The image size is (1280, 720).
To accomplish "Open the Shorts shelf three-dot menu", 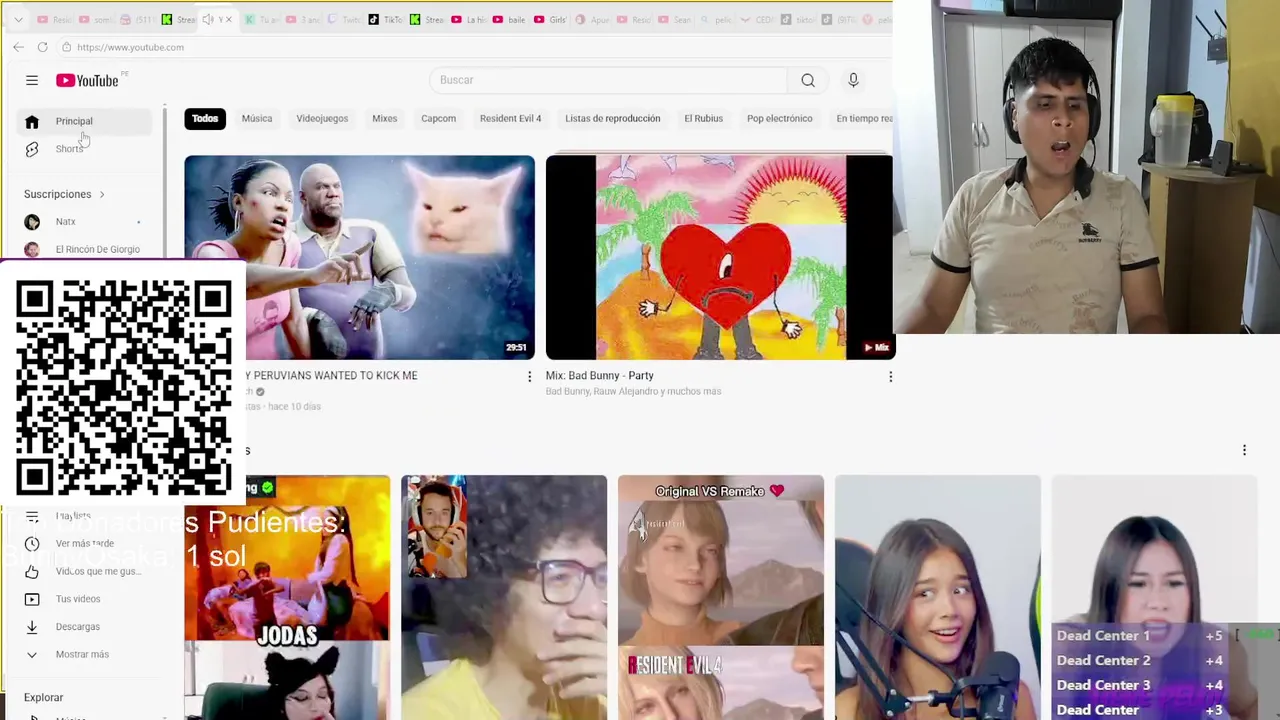I will (x=1244, y=451).
